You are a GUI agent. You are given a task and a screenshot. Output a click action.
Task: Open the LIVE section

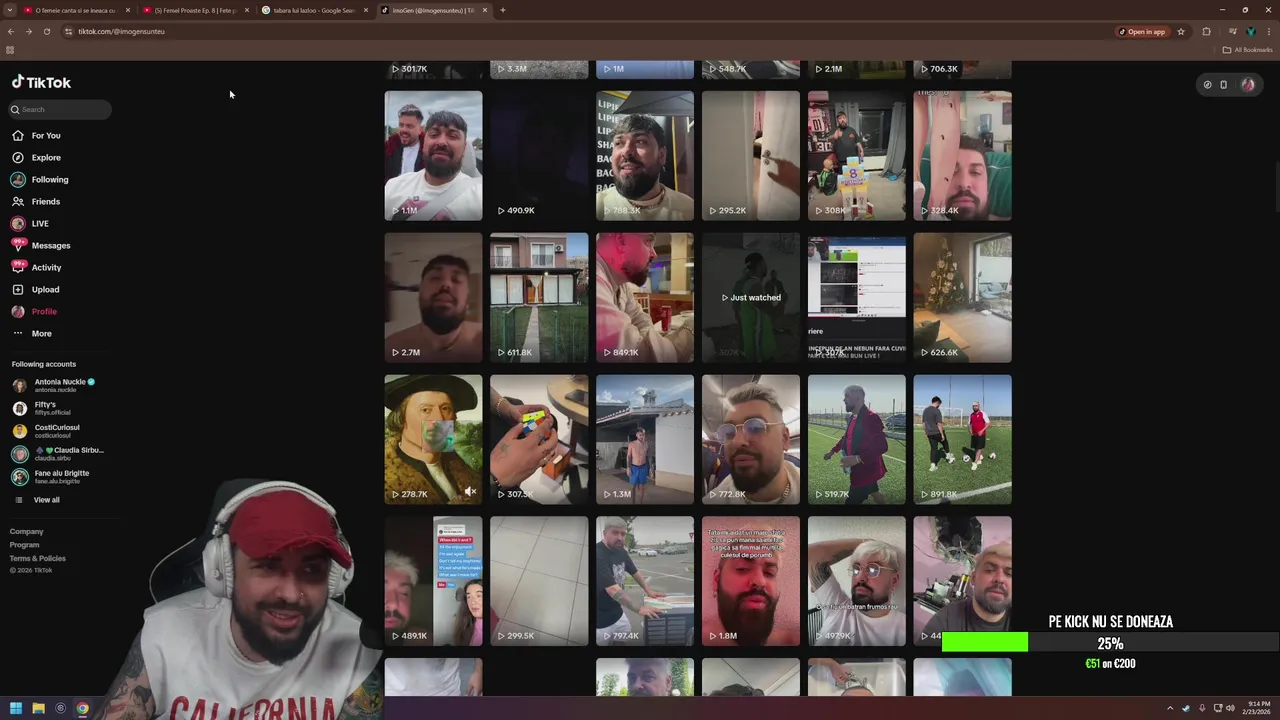30,223
